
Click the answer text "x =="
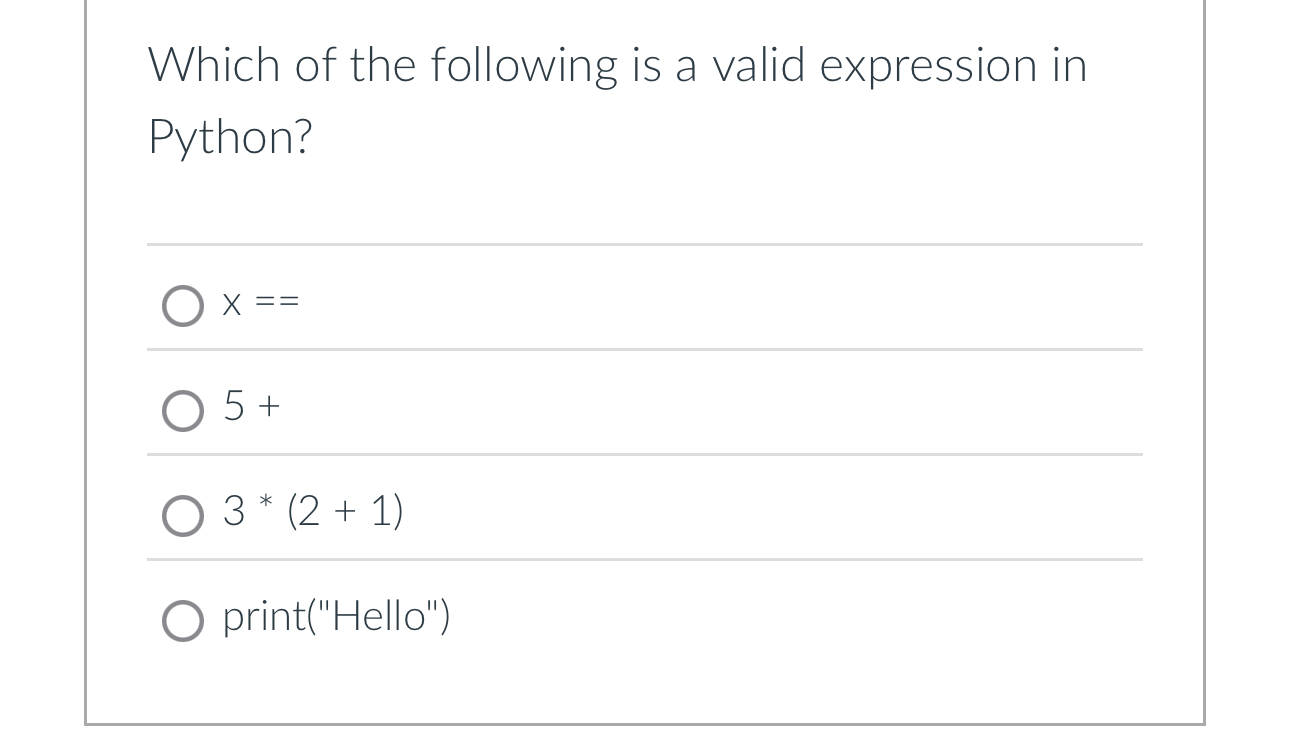259,303
